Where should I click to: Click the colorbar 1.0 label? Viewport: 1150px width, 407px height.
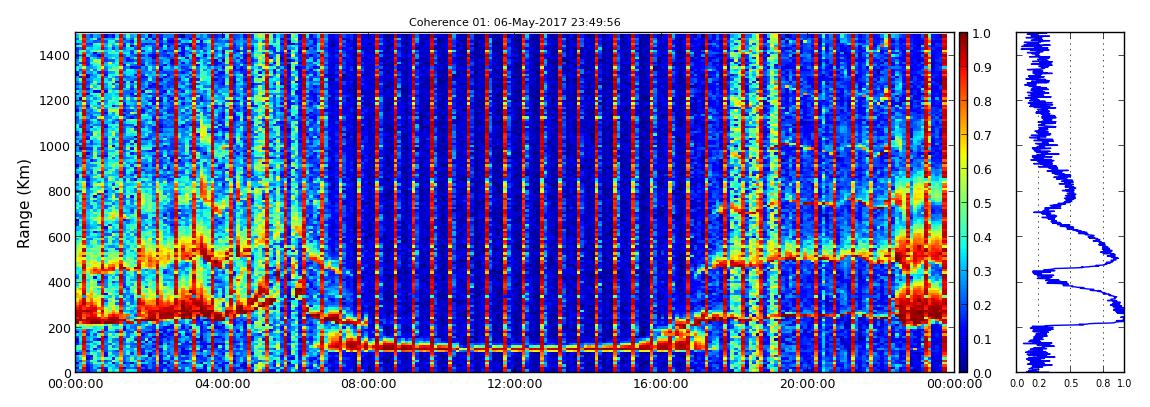[982, 34]
